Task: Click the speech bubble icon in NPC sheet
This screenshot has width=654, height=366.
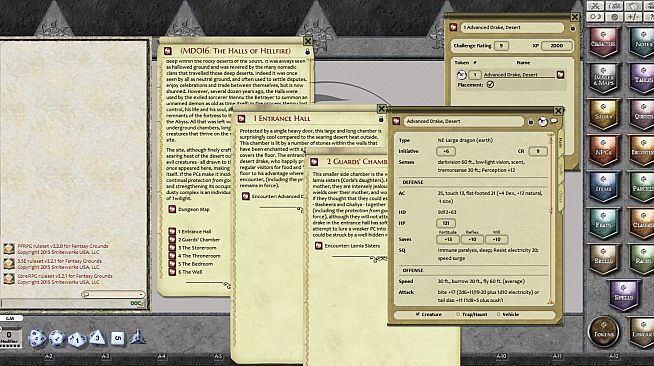Action: coord(554,121)
